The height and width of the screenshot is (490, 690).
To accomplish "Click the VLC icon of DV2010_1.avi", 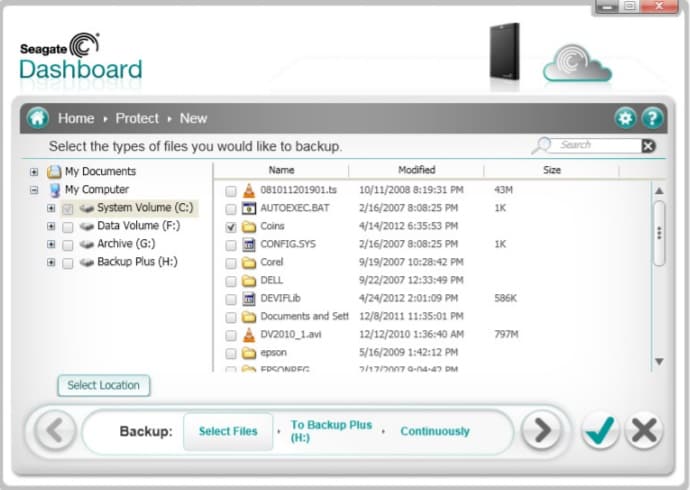I will [249, 335].
